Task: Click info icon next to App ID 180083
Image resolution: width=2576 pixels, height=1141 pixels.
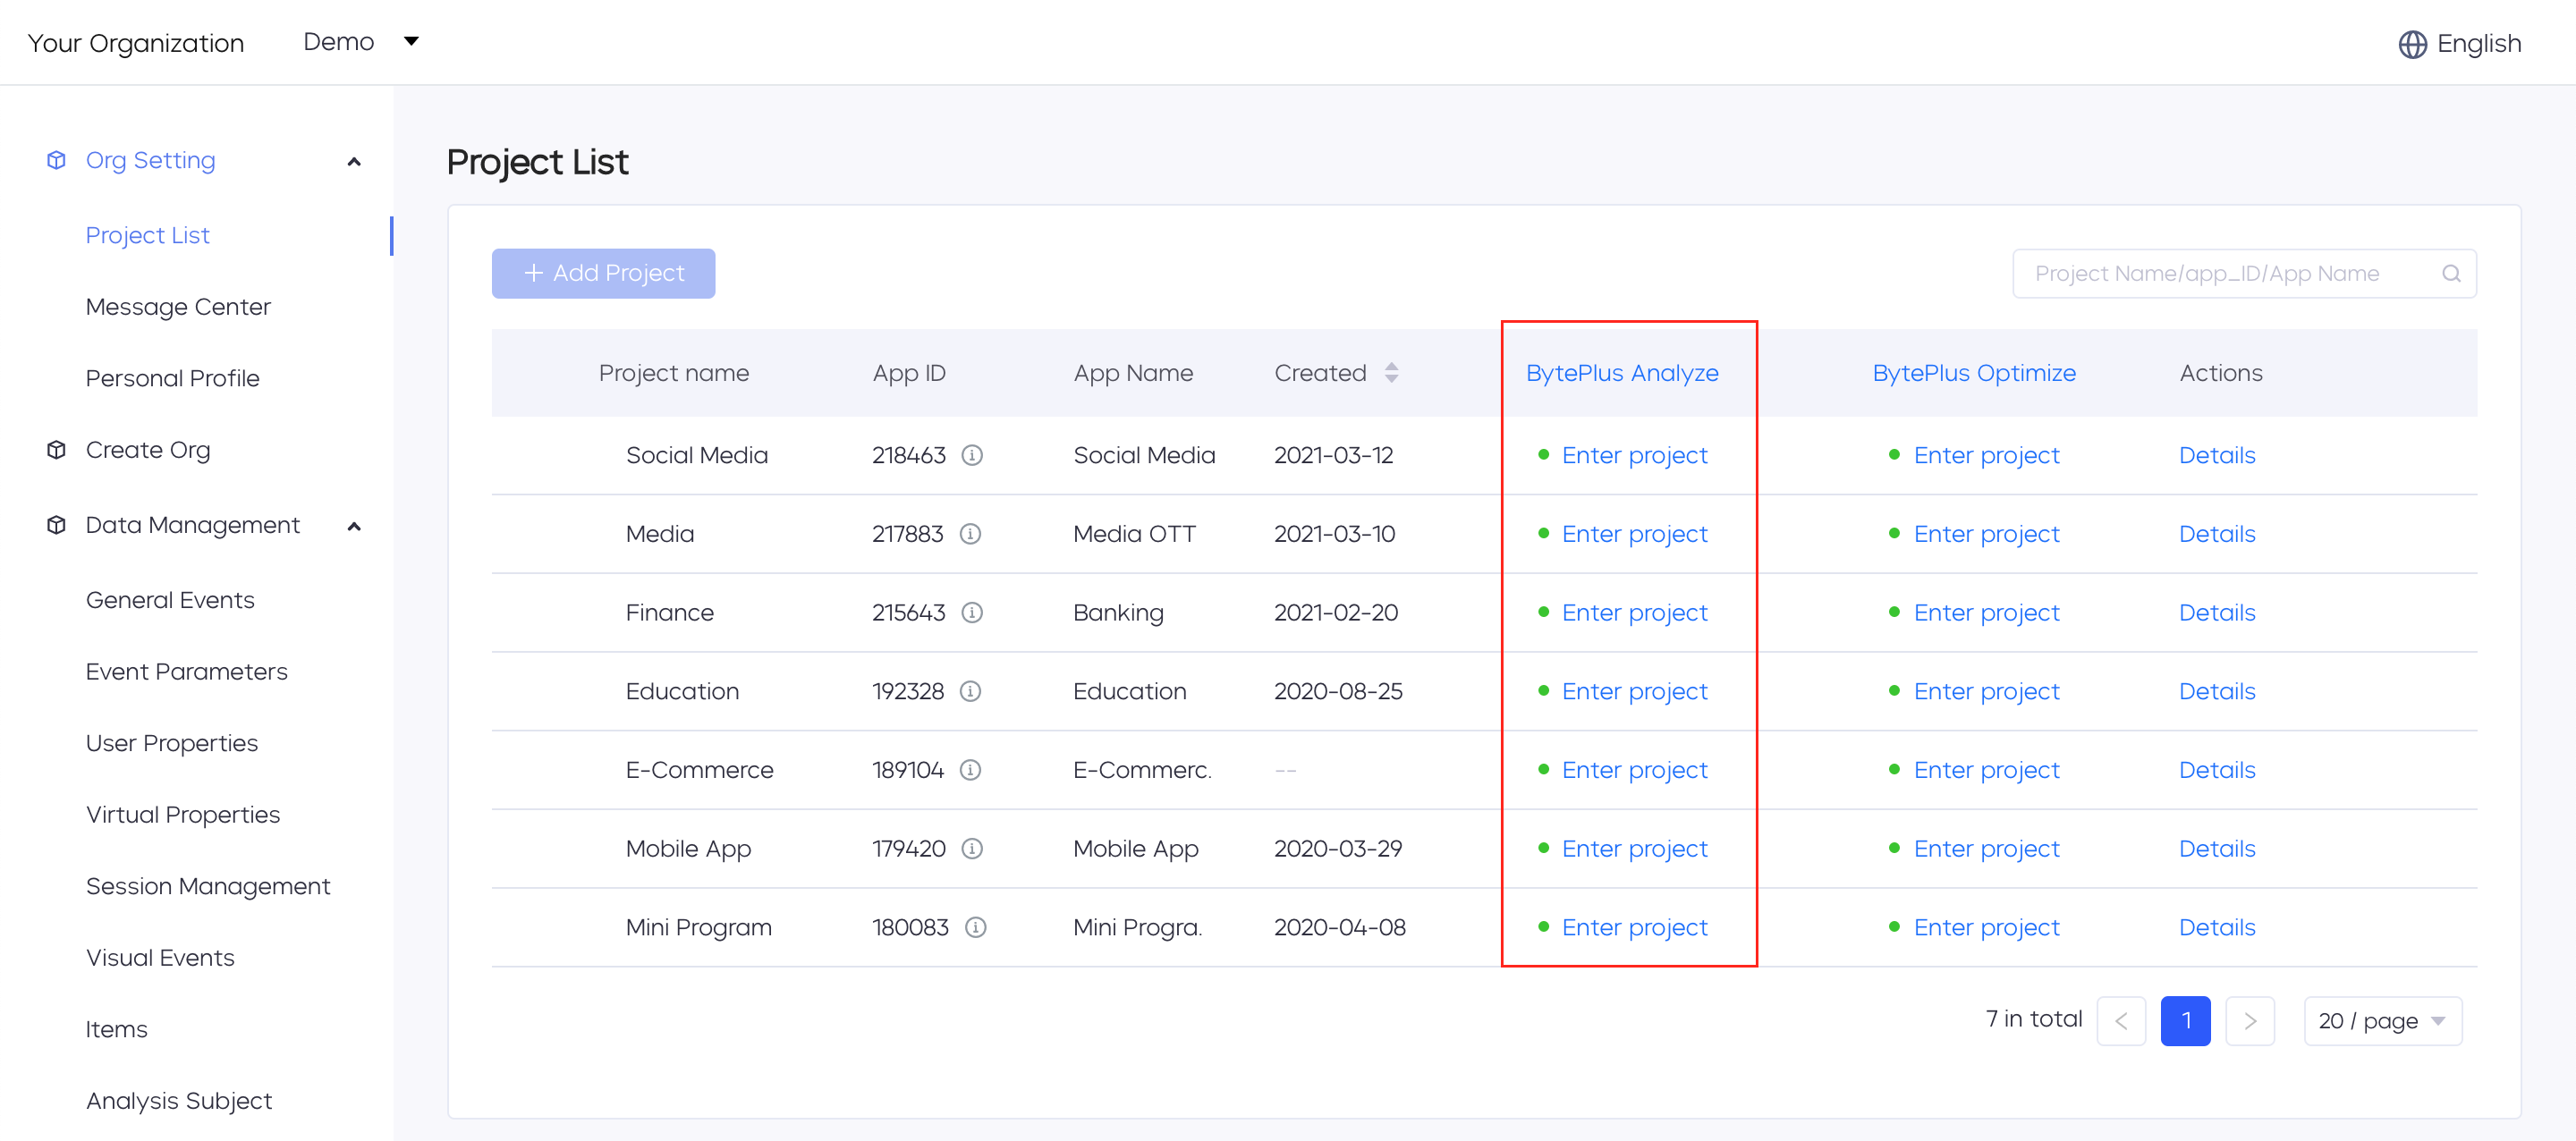Action: coord(975,927)
